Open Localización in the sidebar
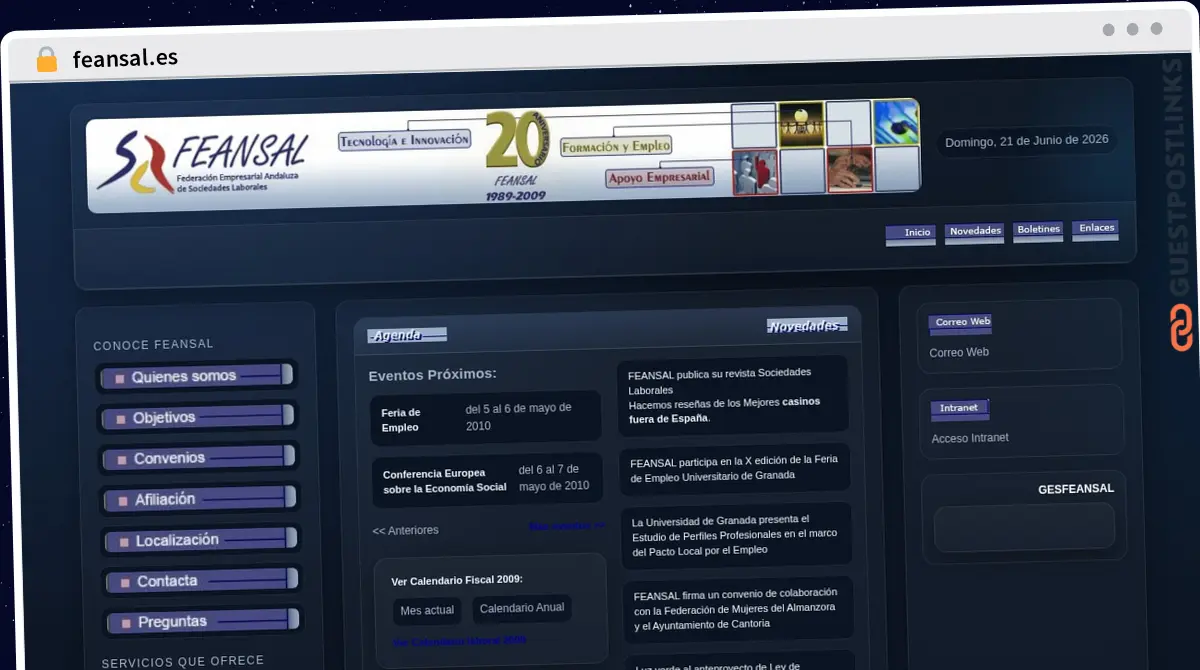1200x670 pixels. pos(201,540)
